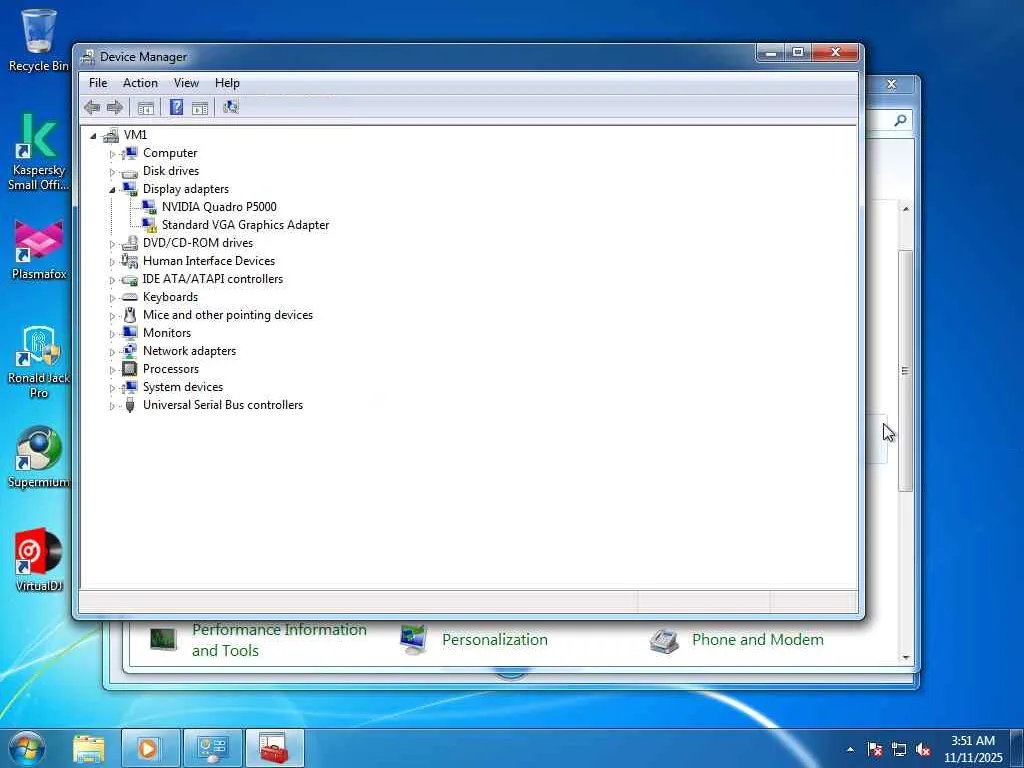This screenshot has width=1024, height=768.
Task: Open VirtualDJ desktop shortcut
Action: [39, 560]
